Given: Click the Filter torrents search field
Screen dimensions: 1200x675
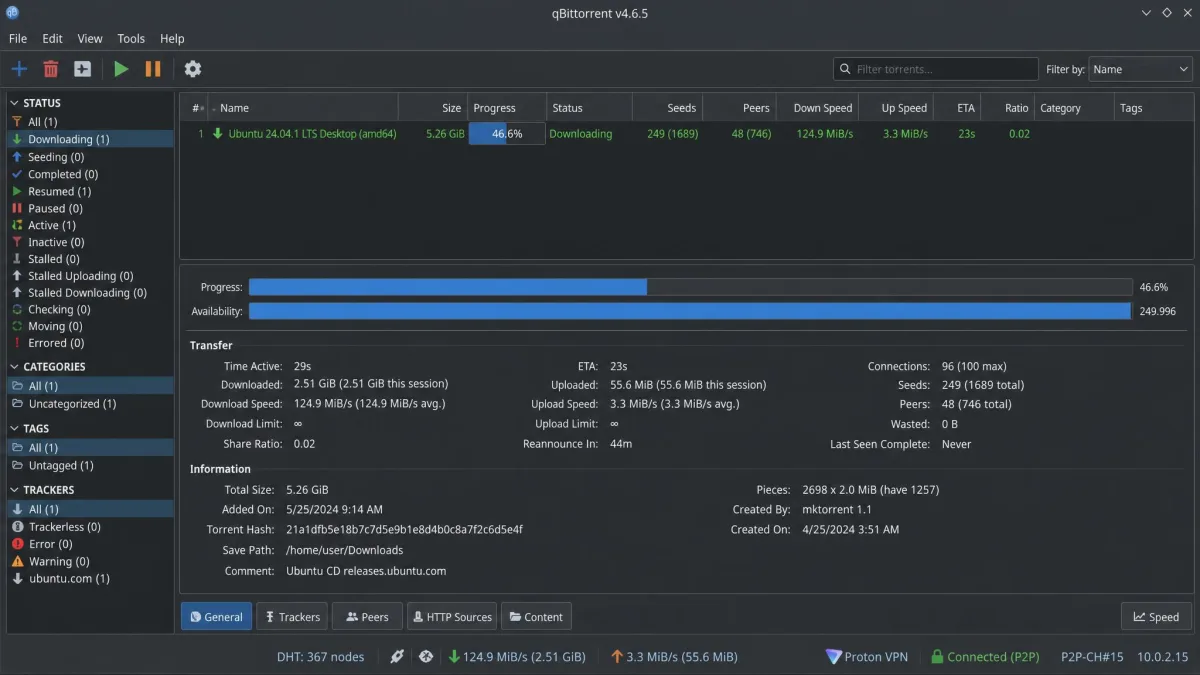Looking at the screenshot, I should tap(936, 69).
